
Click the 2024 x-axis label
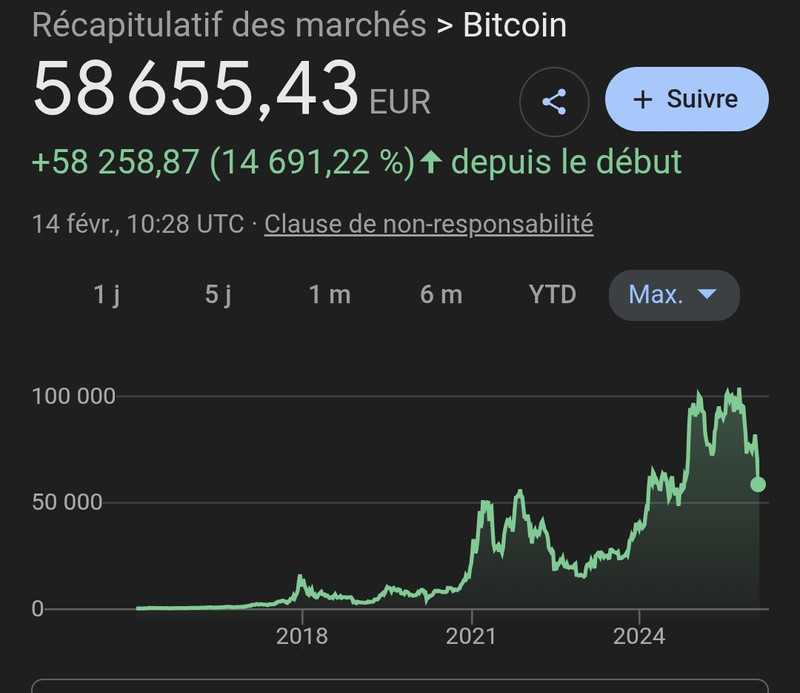[x=639, y=636]
